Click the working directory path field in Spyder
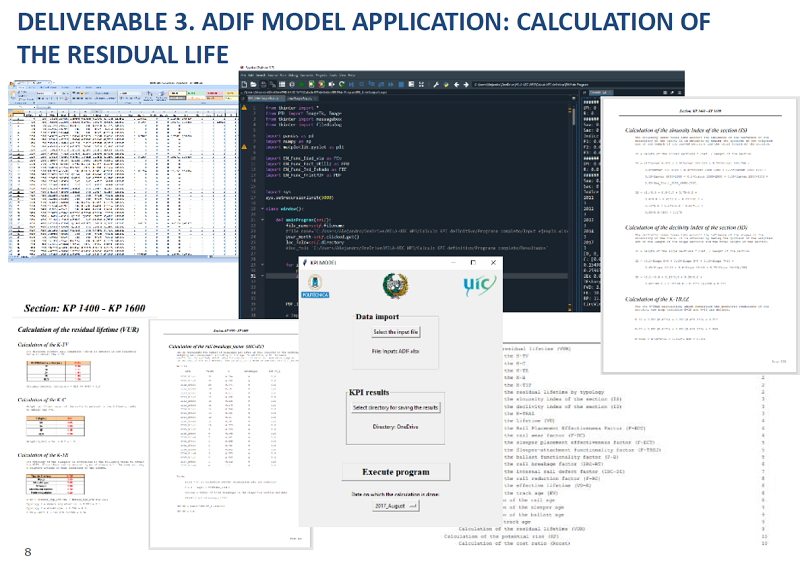Image resolution: width=800 pixels, height=581 pixels. [577, 84]
